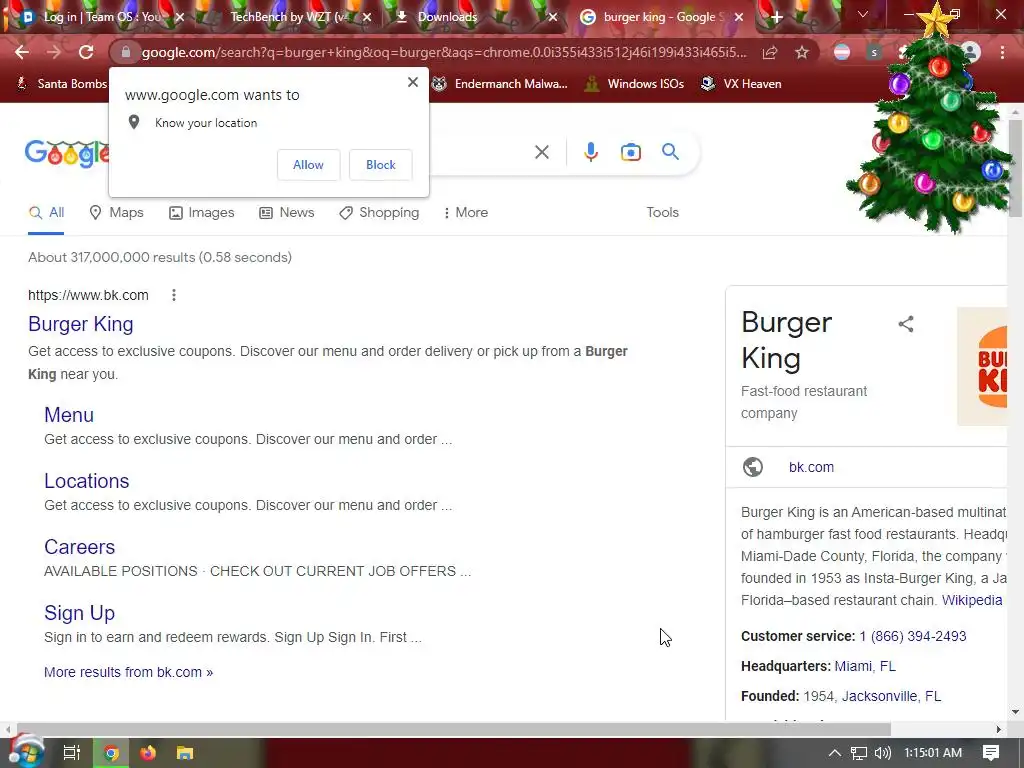Image resolution: width=1024 pixels, height=768 pixels.
Task: Reload the current page
Action: 86,52
